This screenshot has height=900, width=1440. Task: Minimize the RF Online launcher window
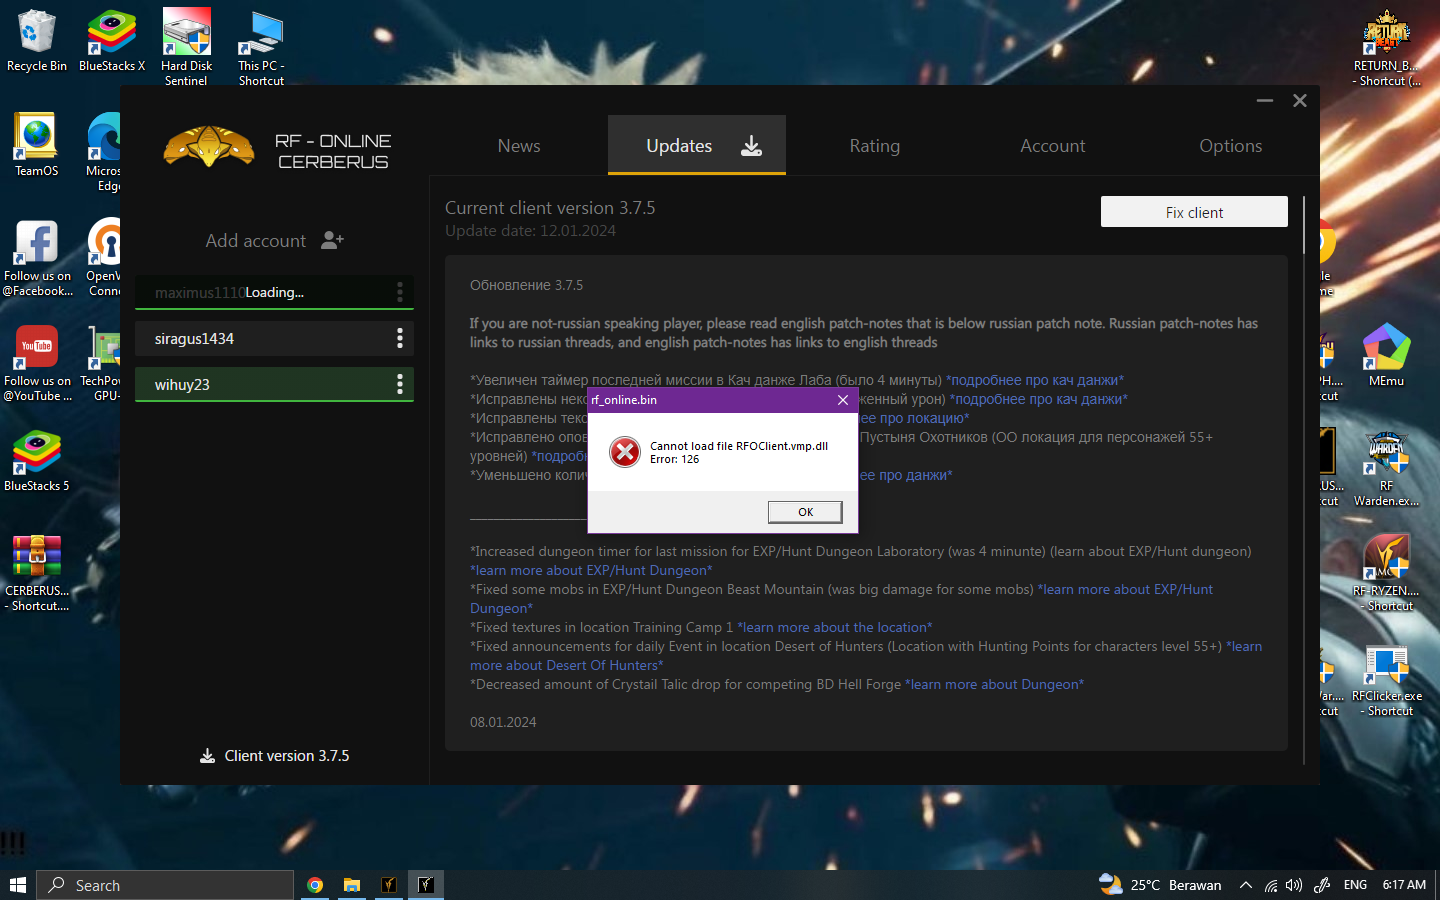pos(1265,100)
